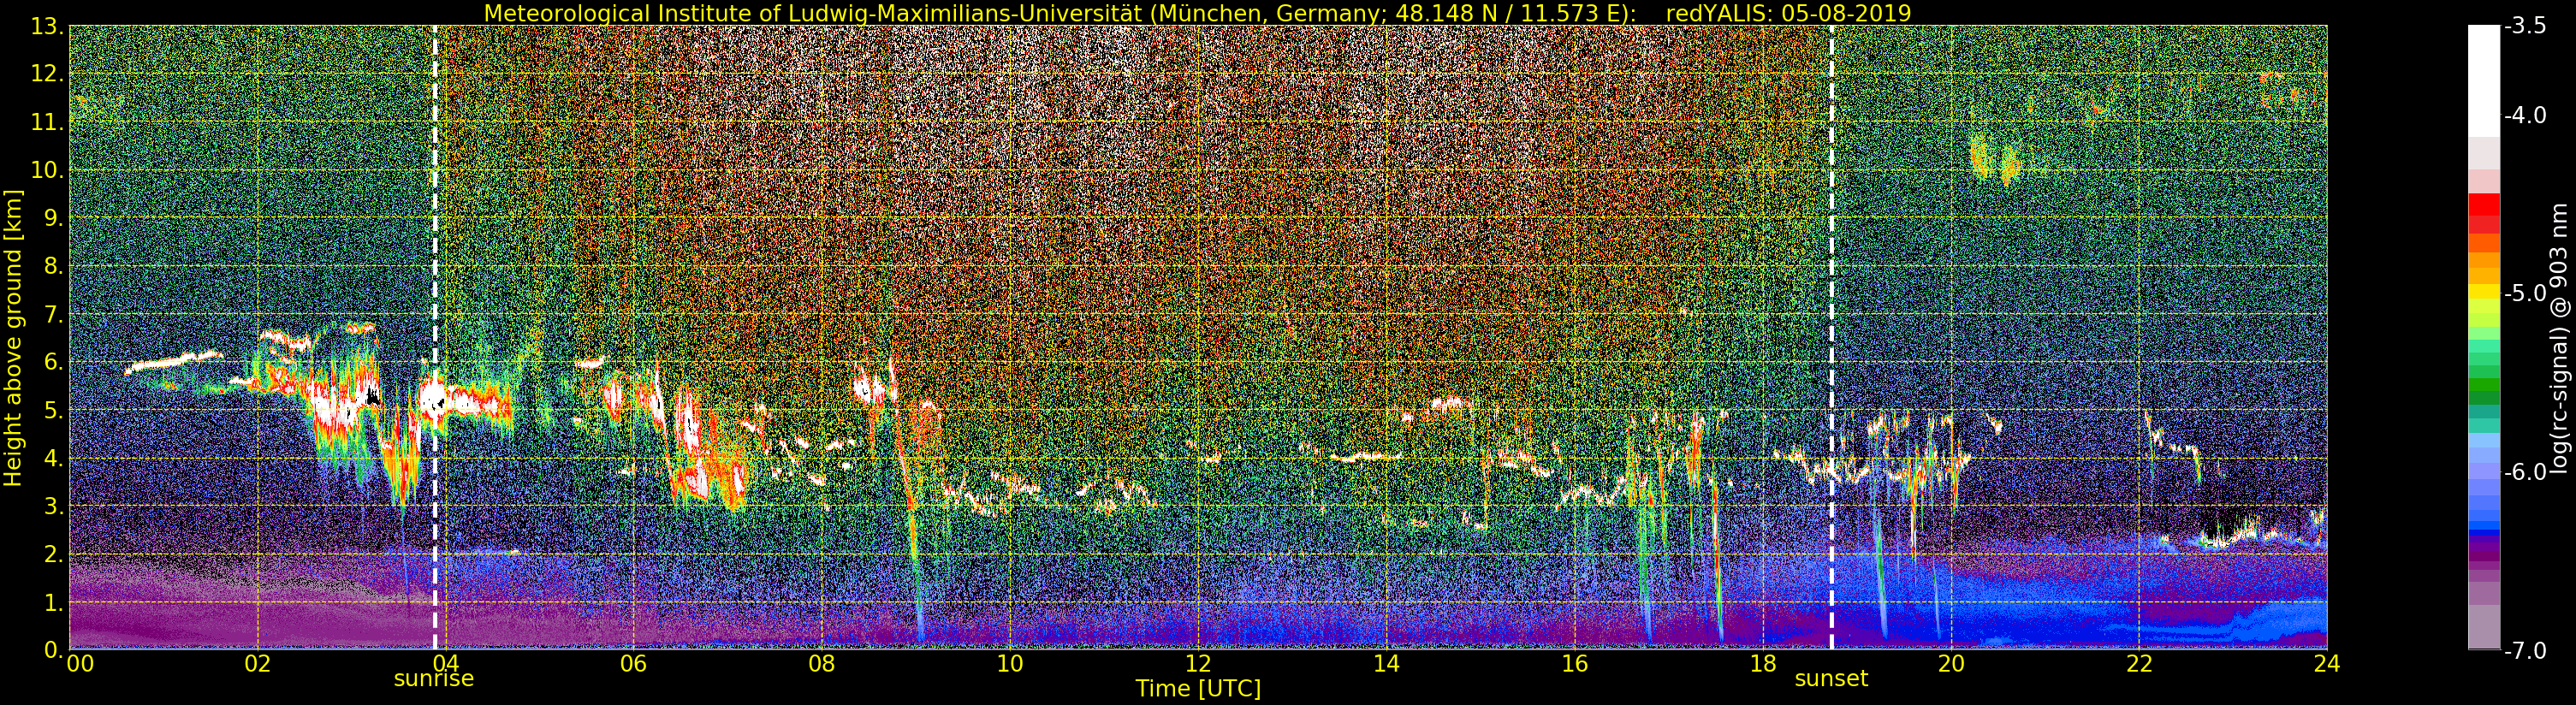Click the 'sunset' label below the time axis
This screenshot has width=2576, height=705.
[x=1831, y=679]
